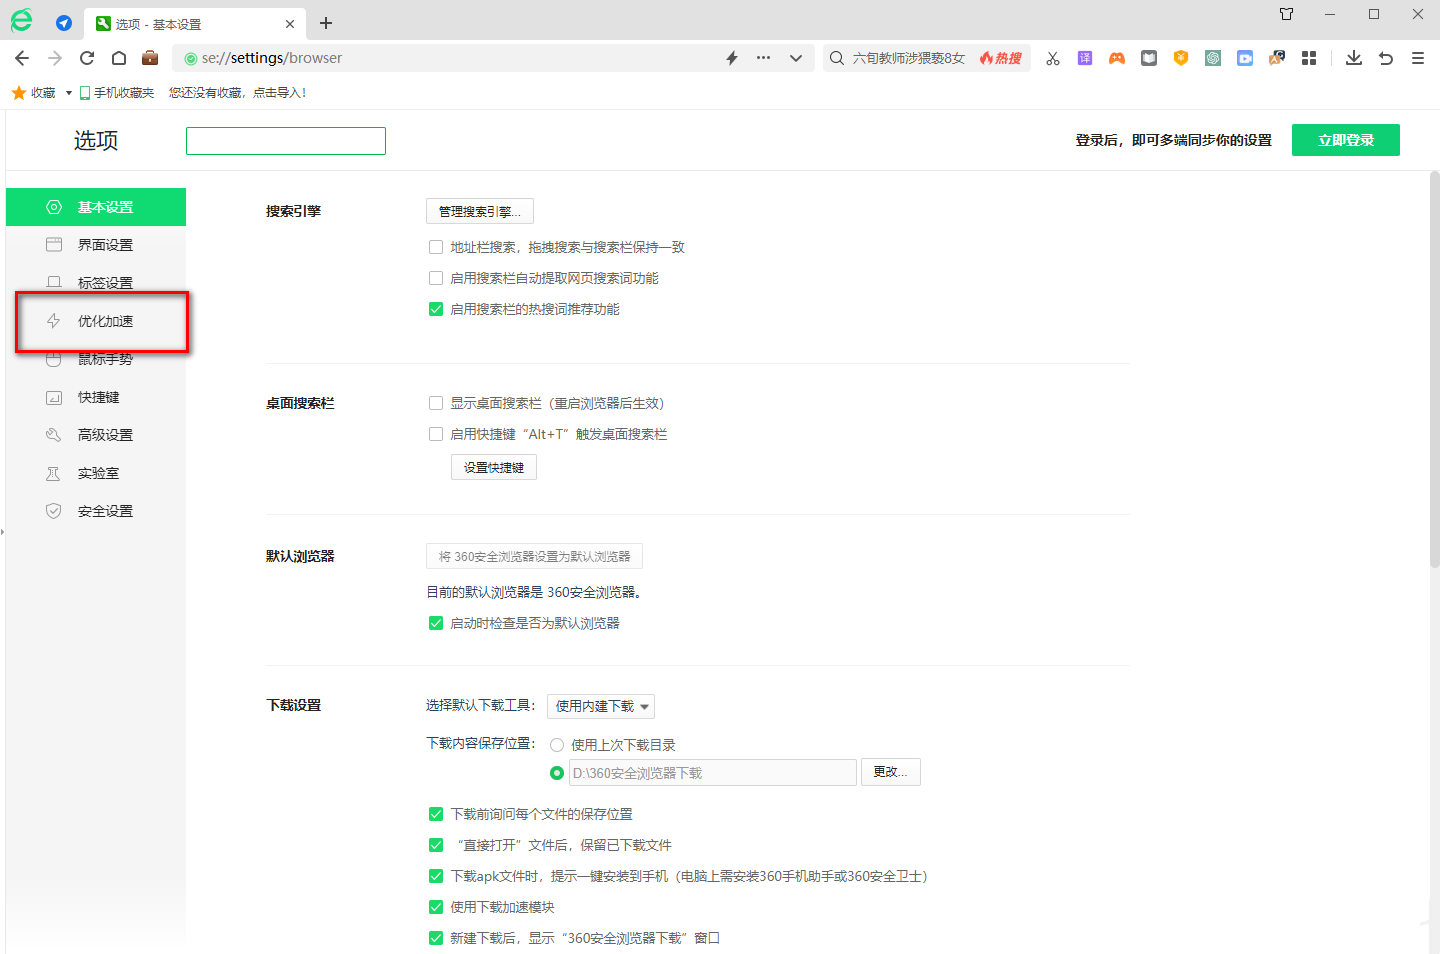Open 使用内建下载 download tool dropdown
The image size is (1440, 954).
[601, 706]
